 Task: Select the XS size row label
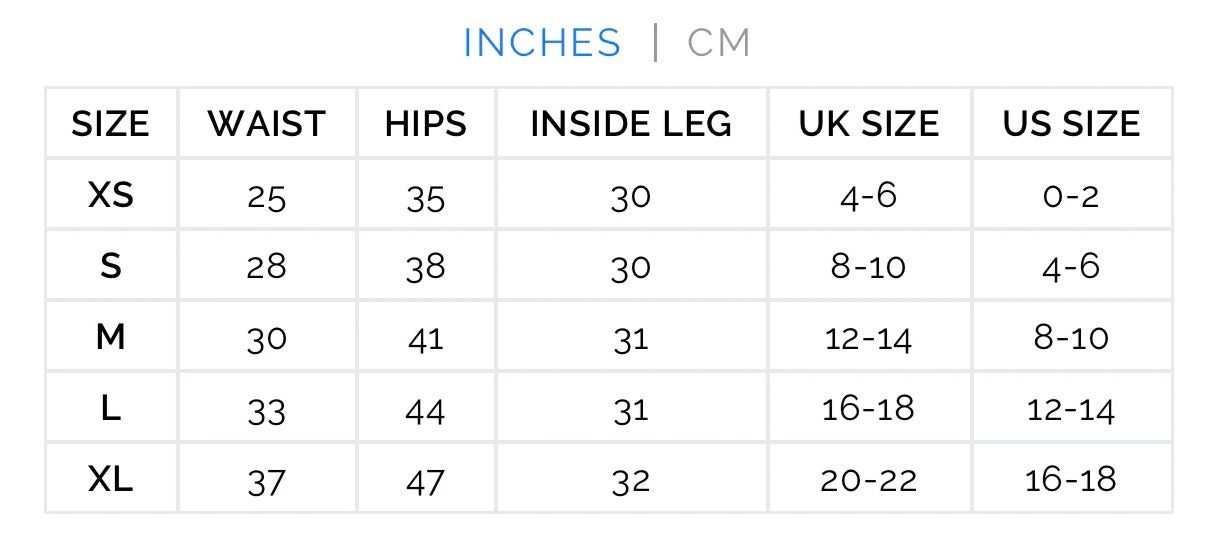pos(111,195)
